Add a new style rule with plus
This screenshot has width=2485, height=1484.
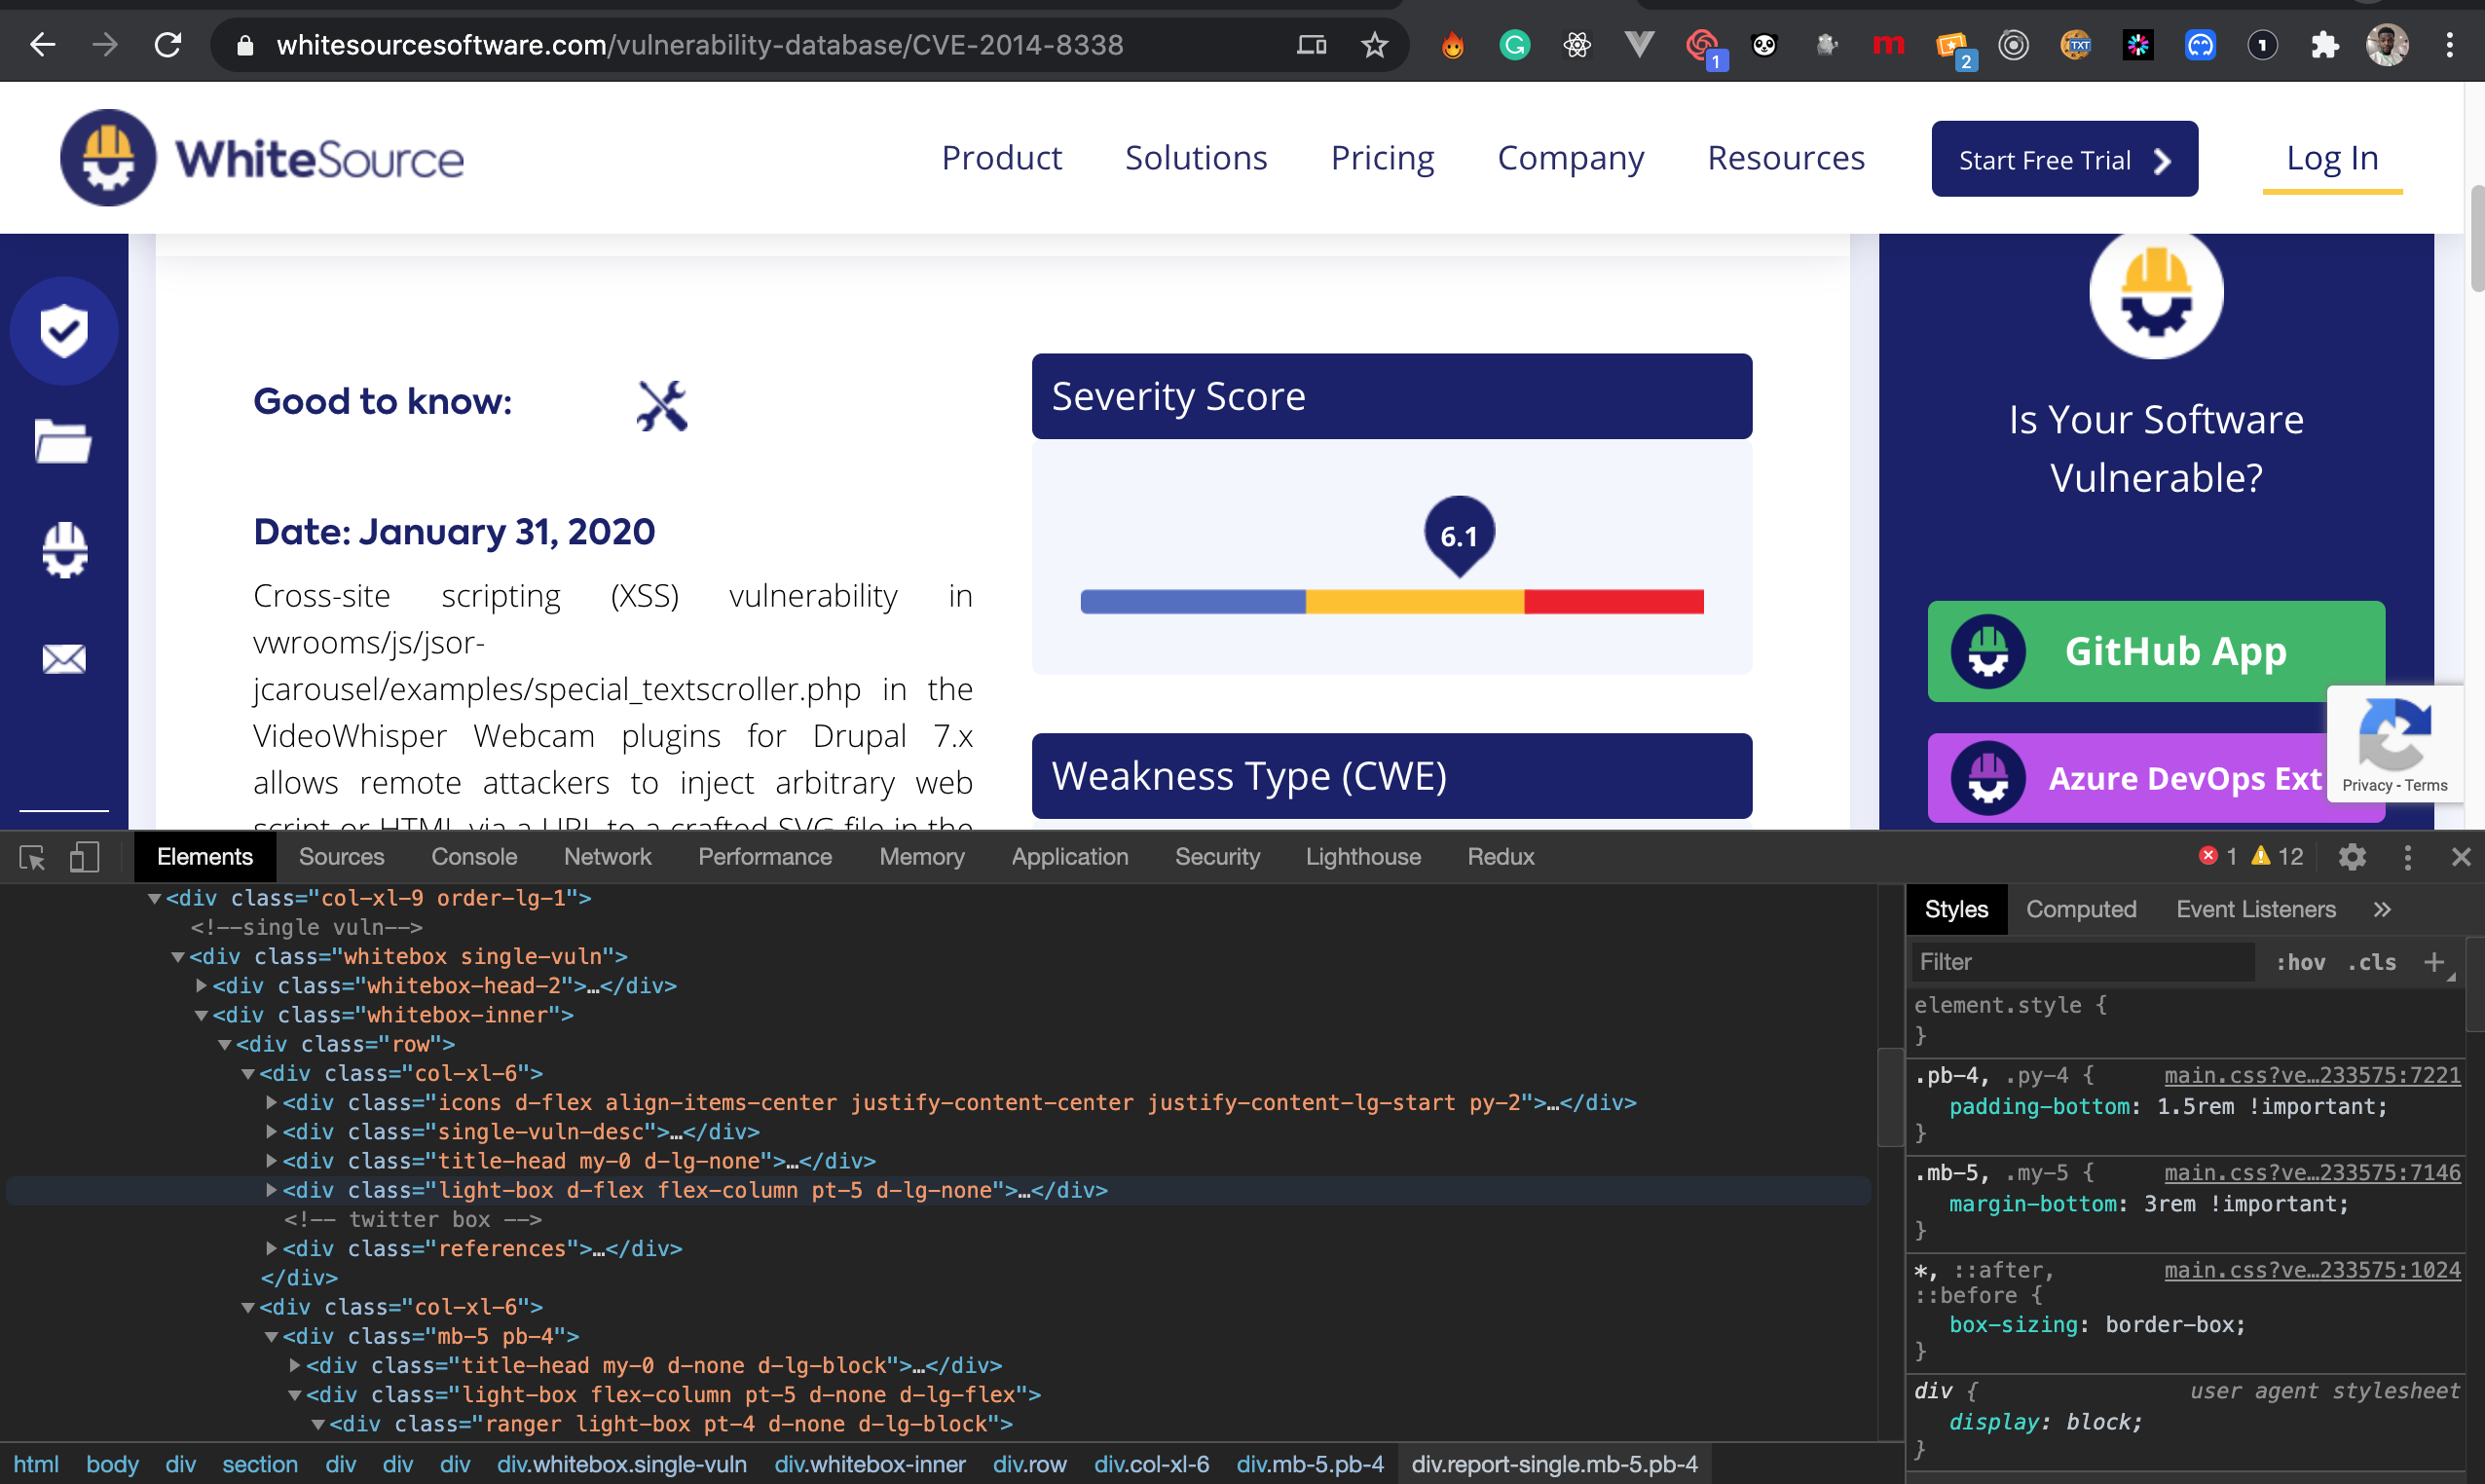click(x=2434, y=962)
